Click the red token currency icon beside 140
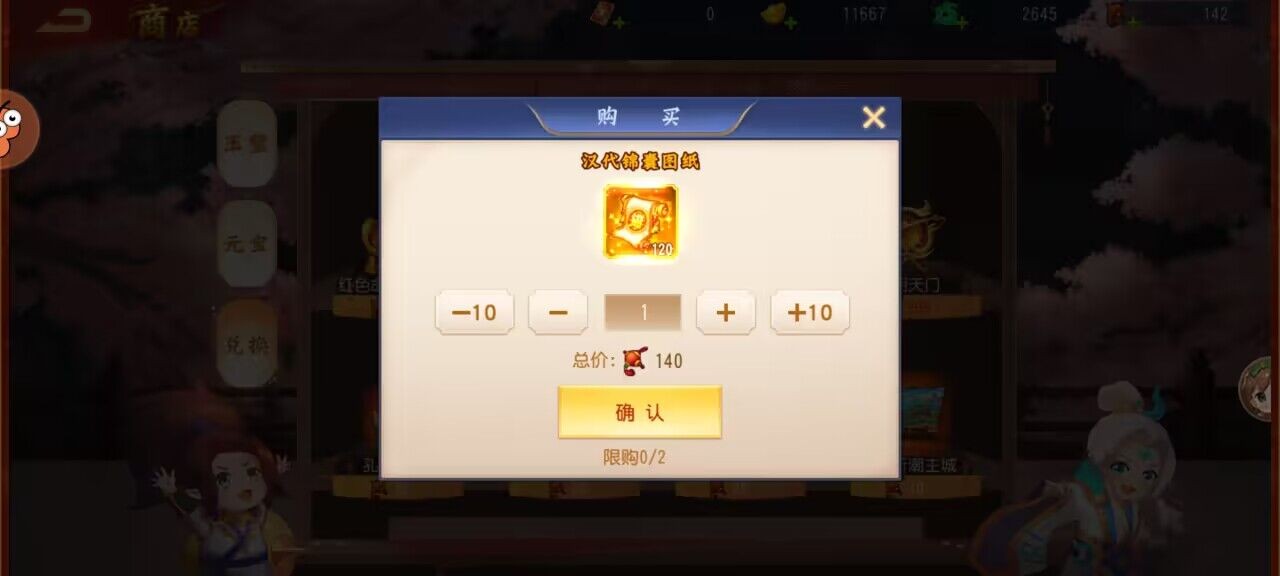Viewport: 1280px width, 576px height. [x=634, y=360]
